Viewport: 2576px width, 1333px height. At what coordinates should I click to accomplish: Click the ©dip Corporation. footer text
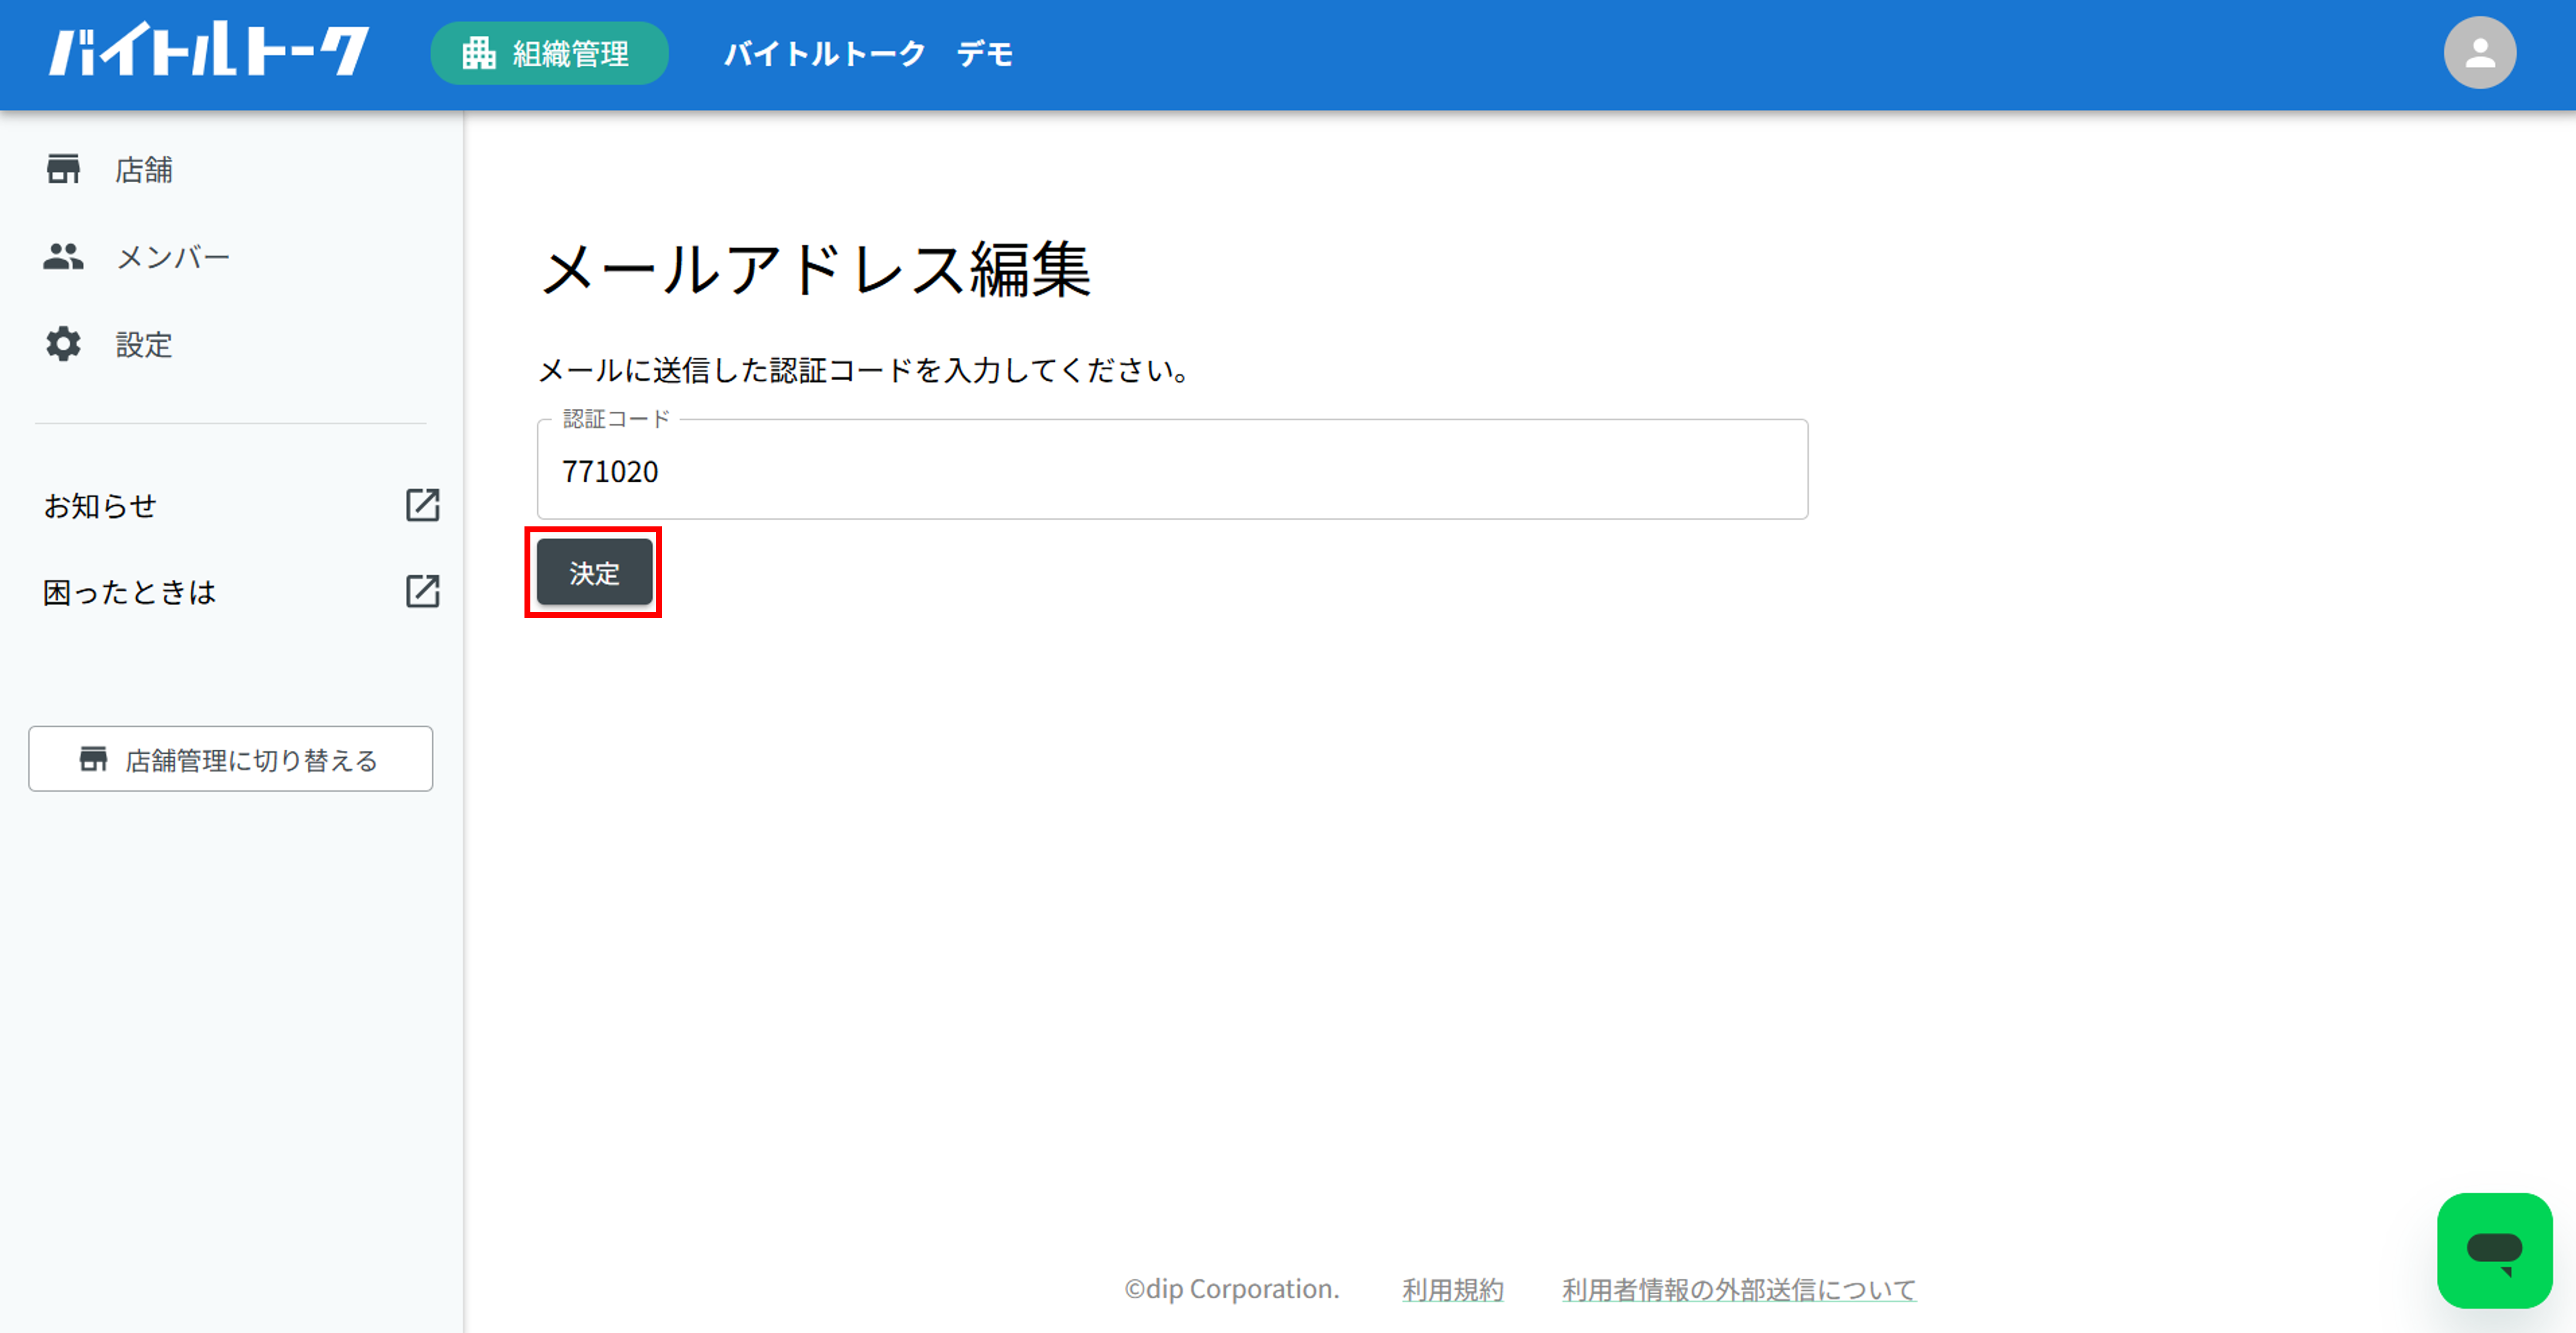pyautogui.click(x=1231, y=1289)
